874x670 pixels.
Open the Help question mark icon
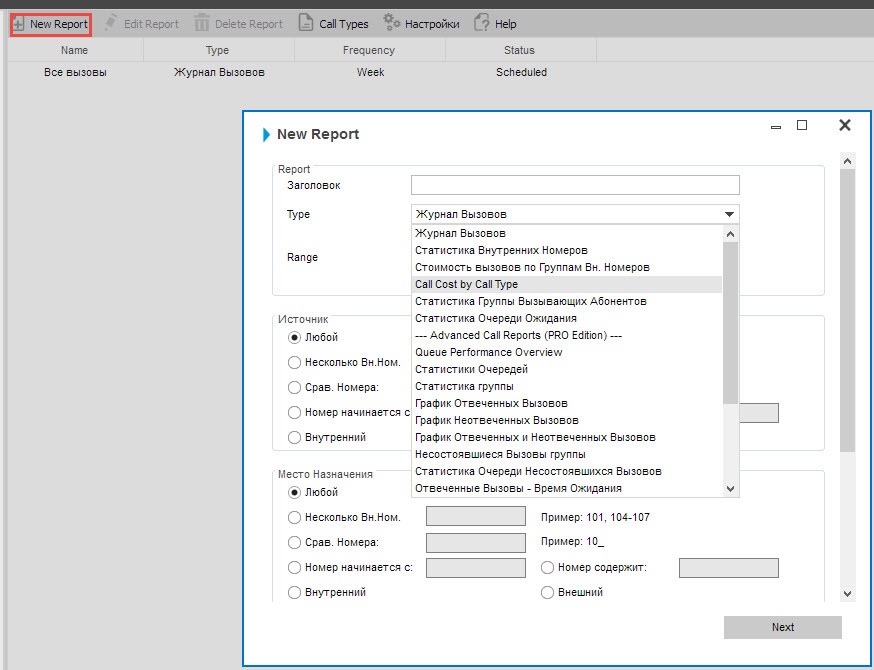coord(482,23)
